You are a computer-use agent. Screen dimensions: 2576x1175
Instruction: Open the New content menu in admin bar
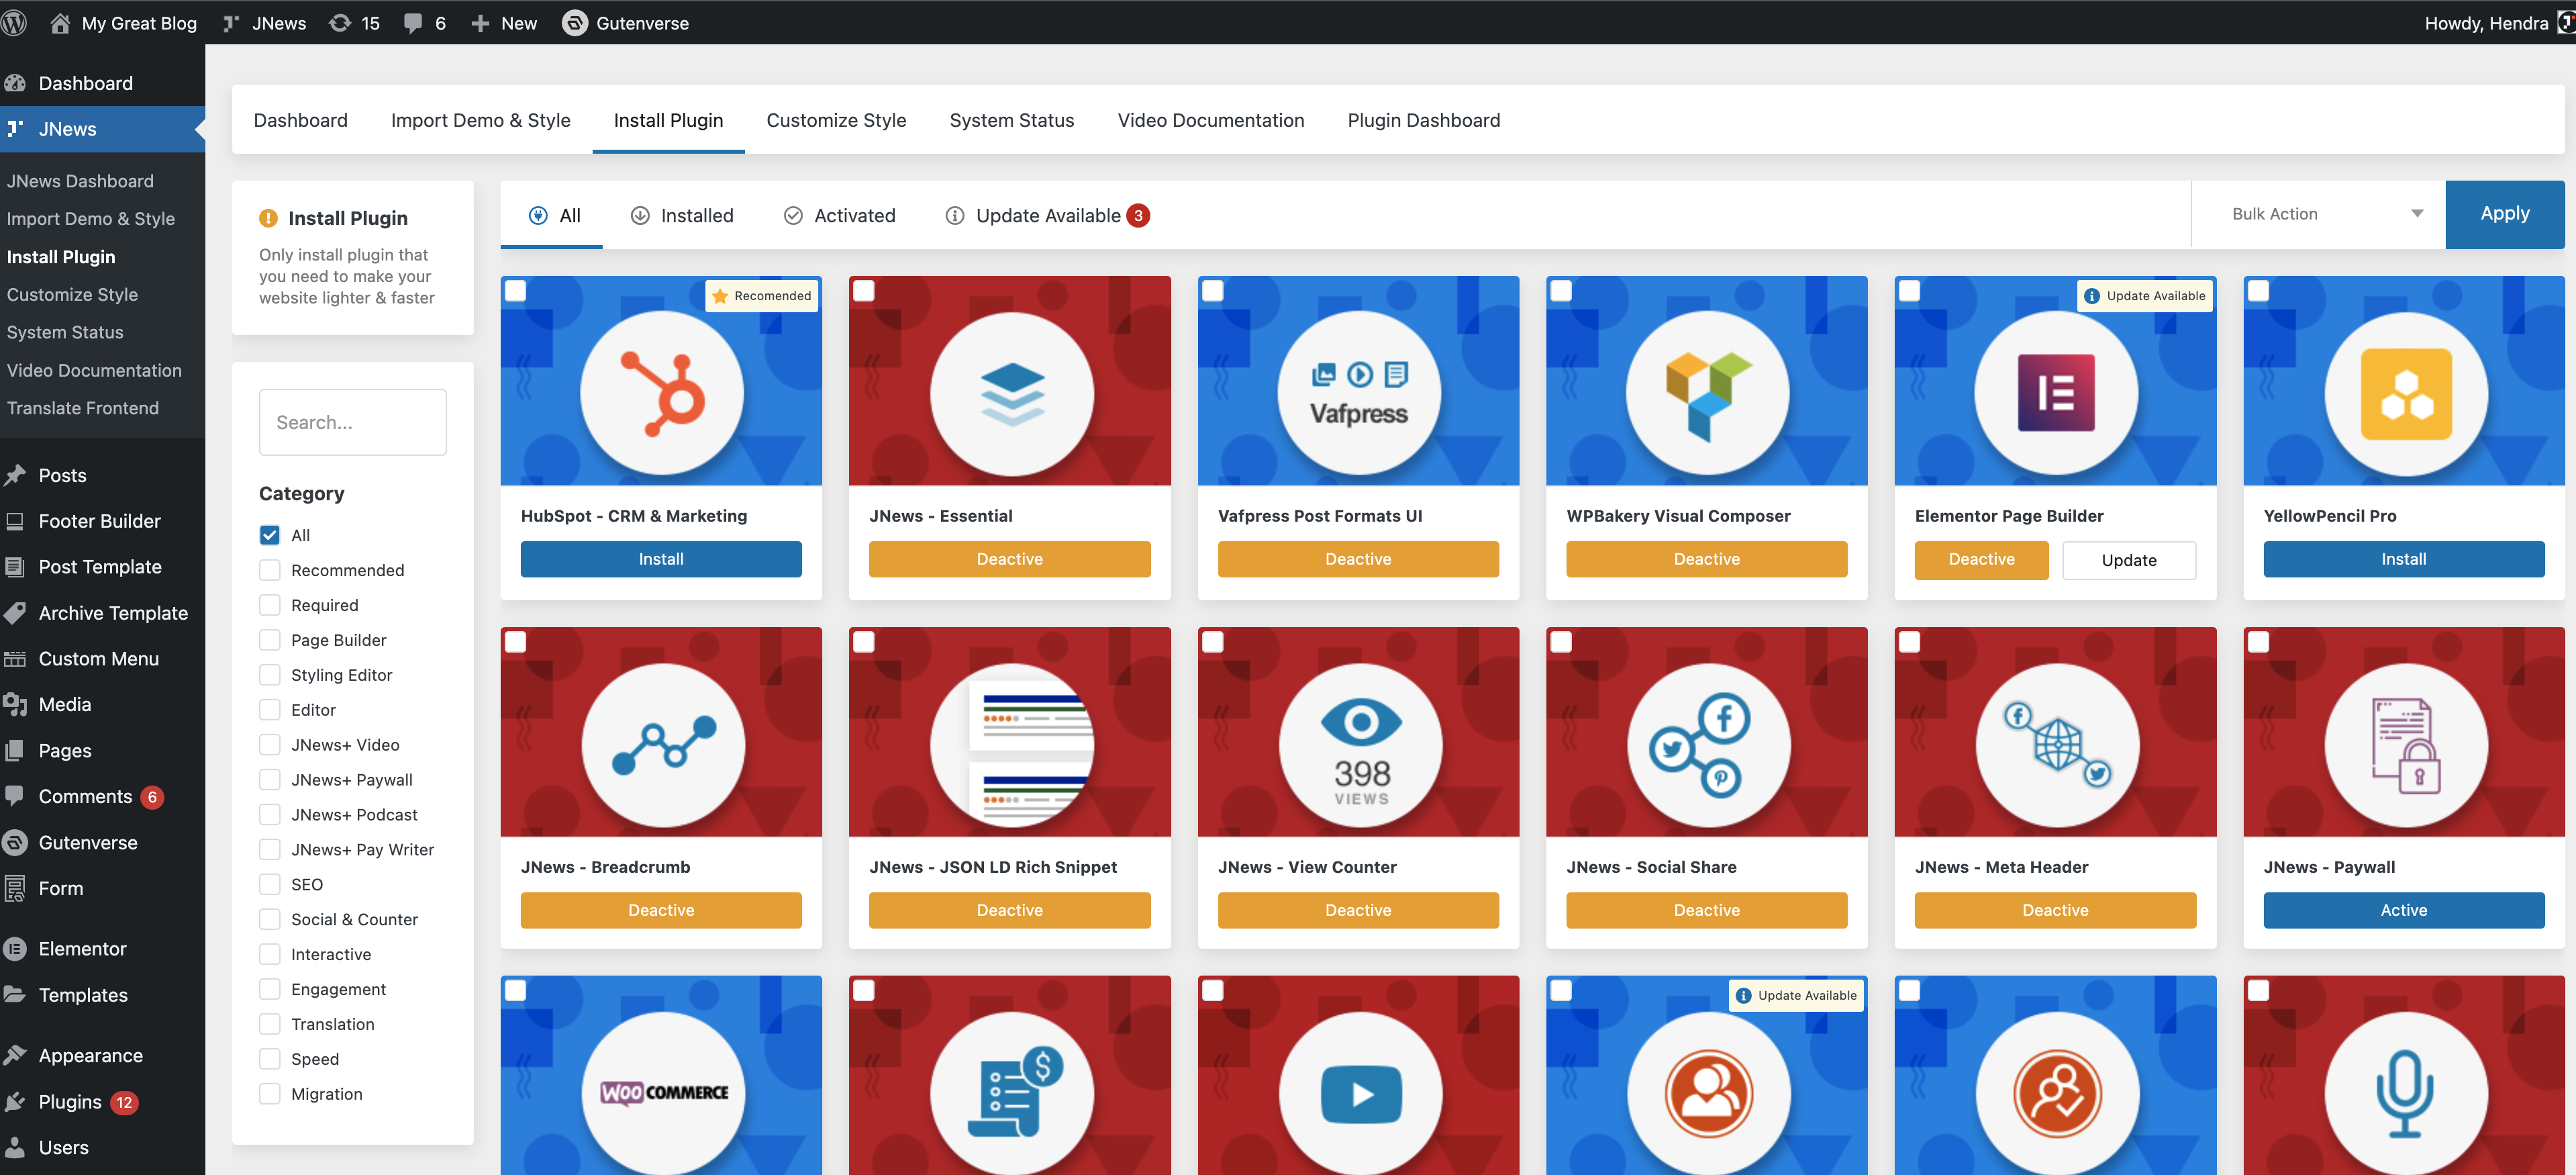coord(504,22)
